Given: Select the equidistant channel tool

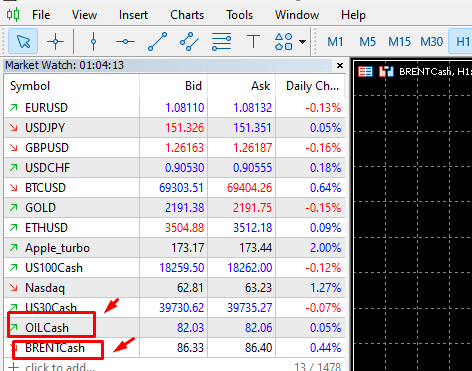Looking at the screenshot, I should point(189,42).
